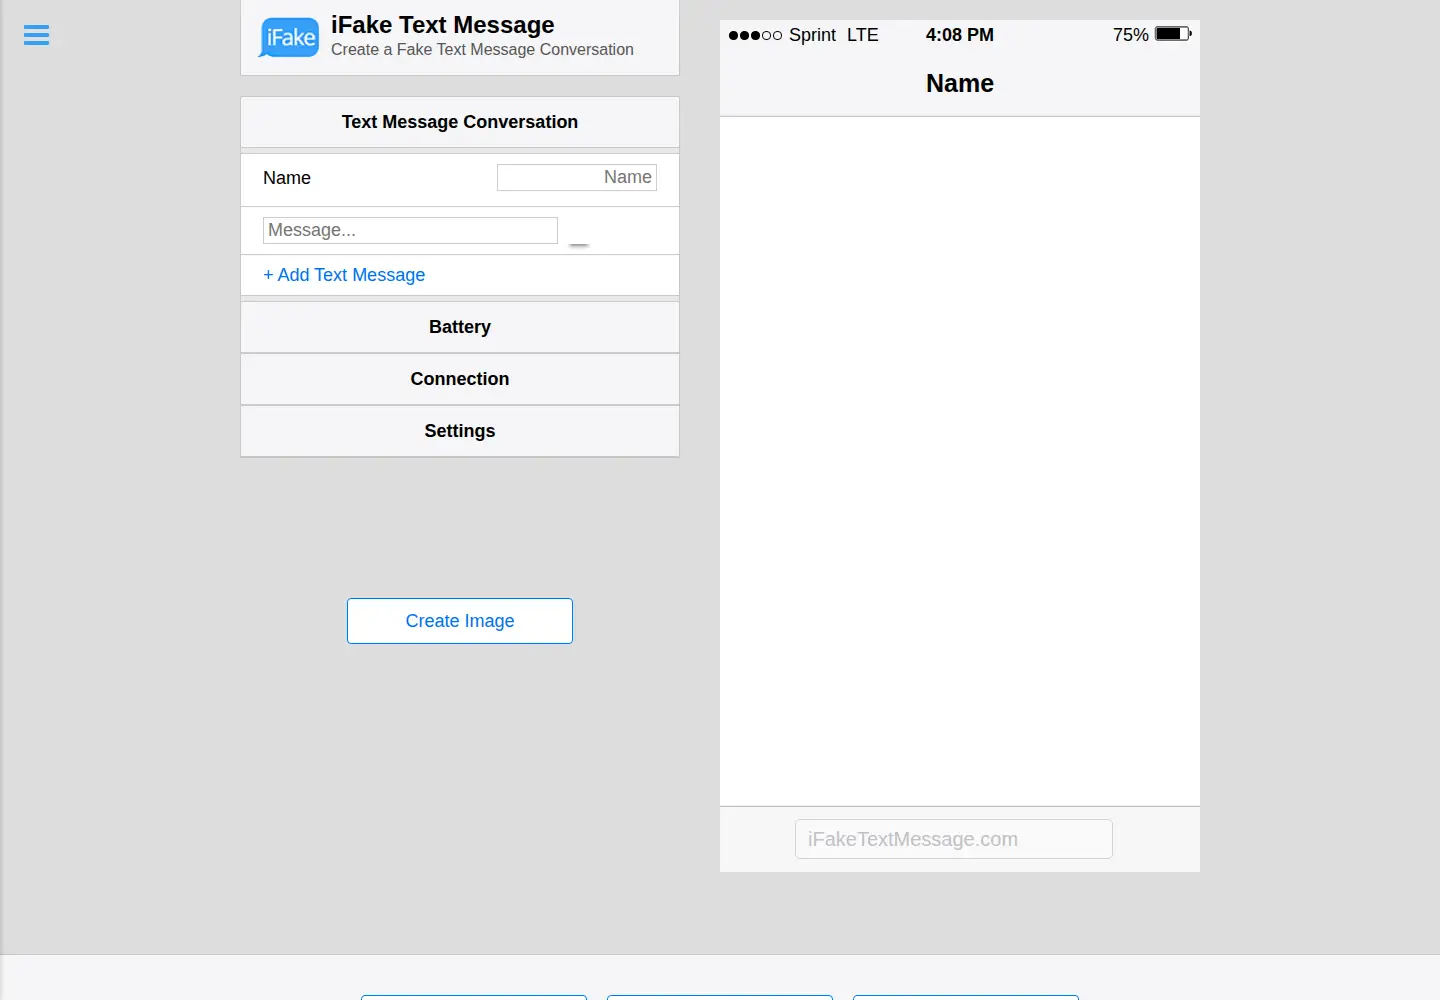This screenshot has width=1440, height=1000.
Task: Open the hamburger menu icon
Action: pos(36,35)
